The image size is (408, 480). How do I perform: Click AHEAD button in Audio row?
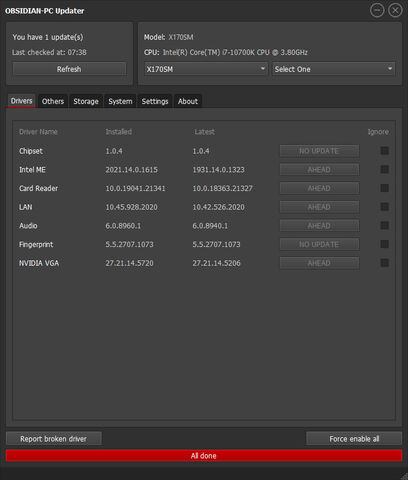(319, 226)
